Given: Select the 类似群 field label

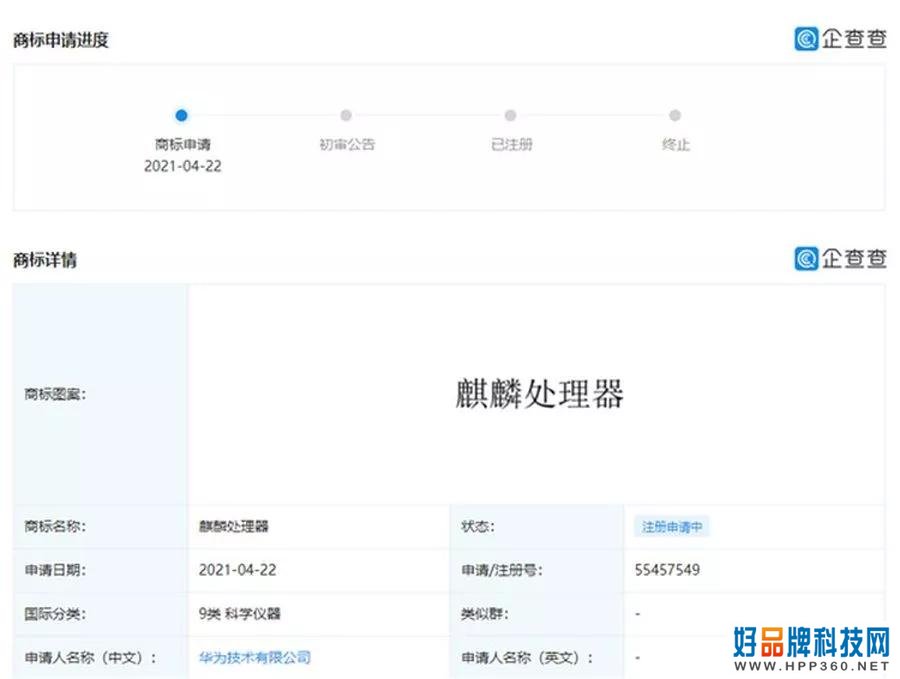Looking at the screenshot, I should pos(484,614).
